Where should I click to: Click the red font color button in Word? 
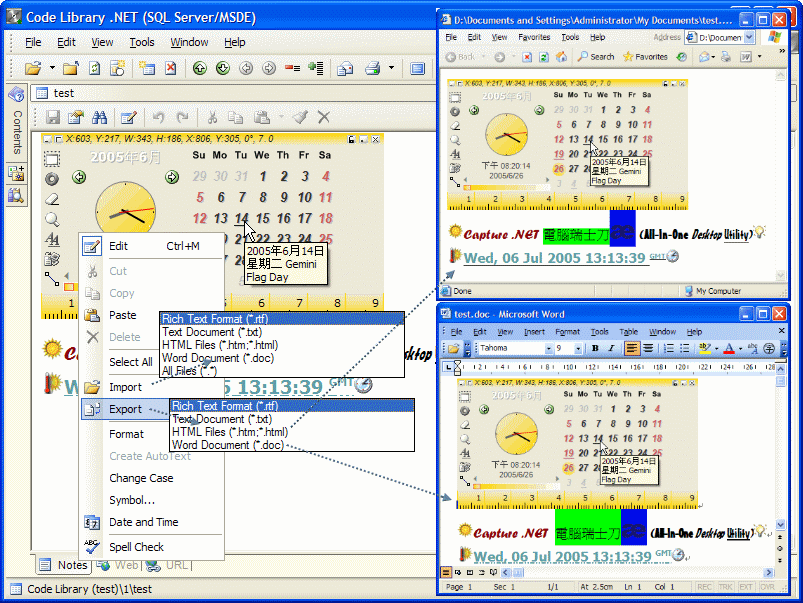[730, 348]
